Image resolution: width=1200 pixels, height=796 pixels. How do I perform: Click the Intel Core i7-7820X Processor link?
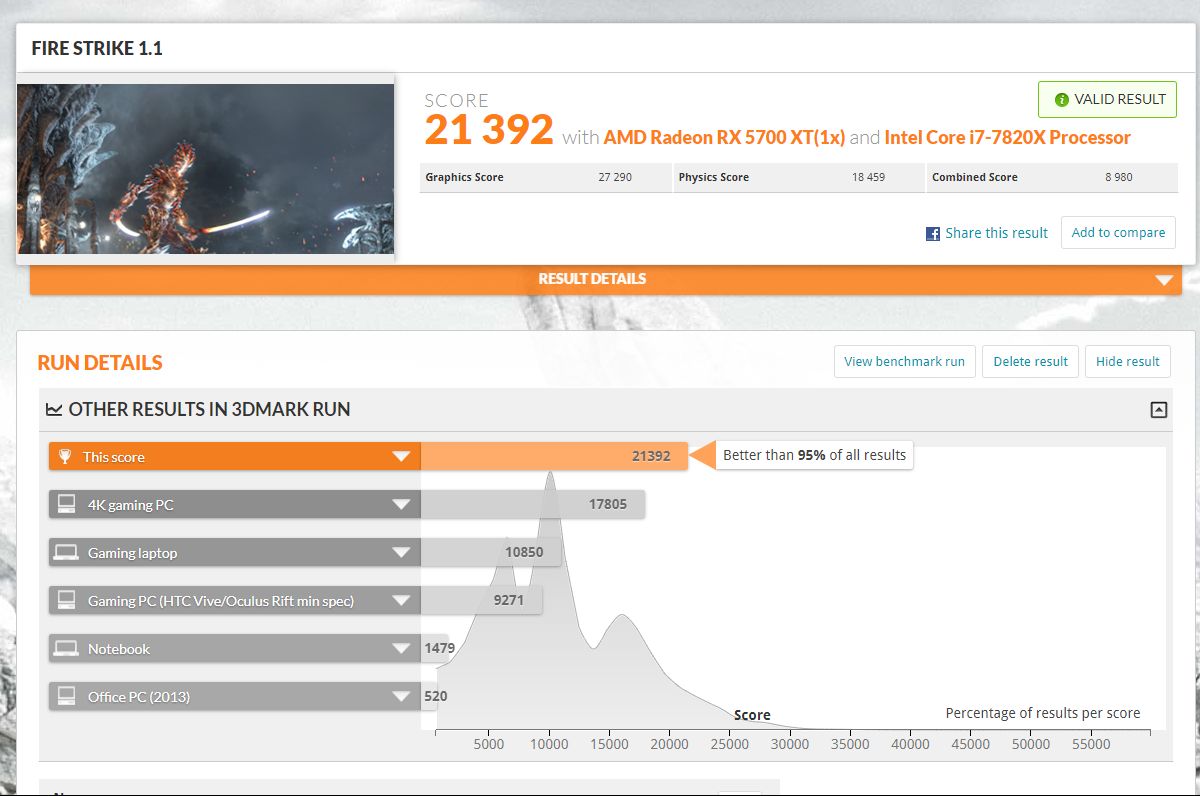[x=1008, y=138]
